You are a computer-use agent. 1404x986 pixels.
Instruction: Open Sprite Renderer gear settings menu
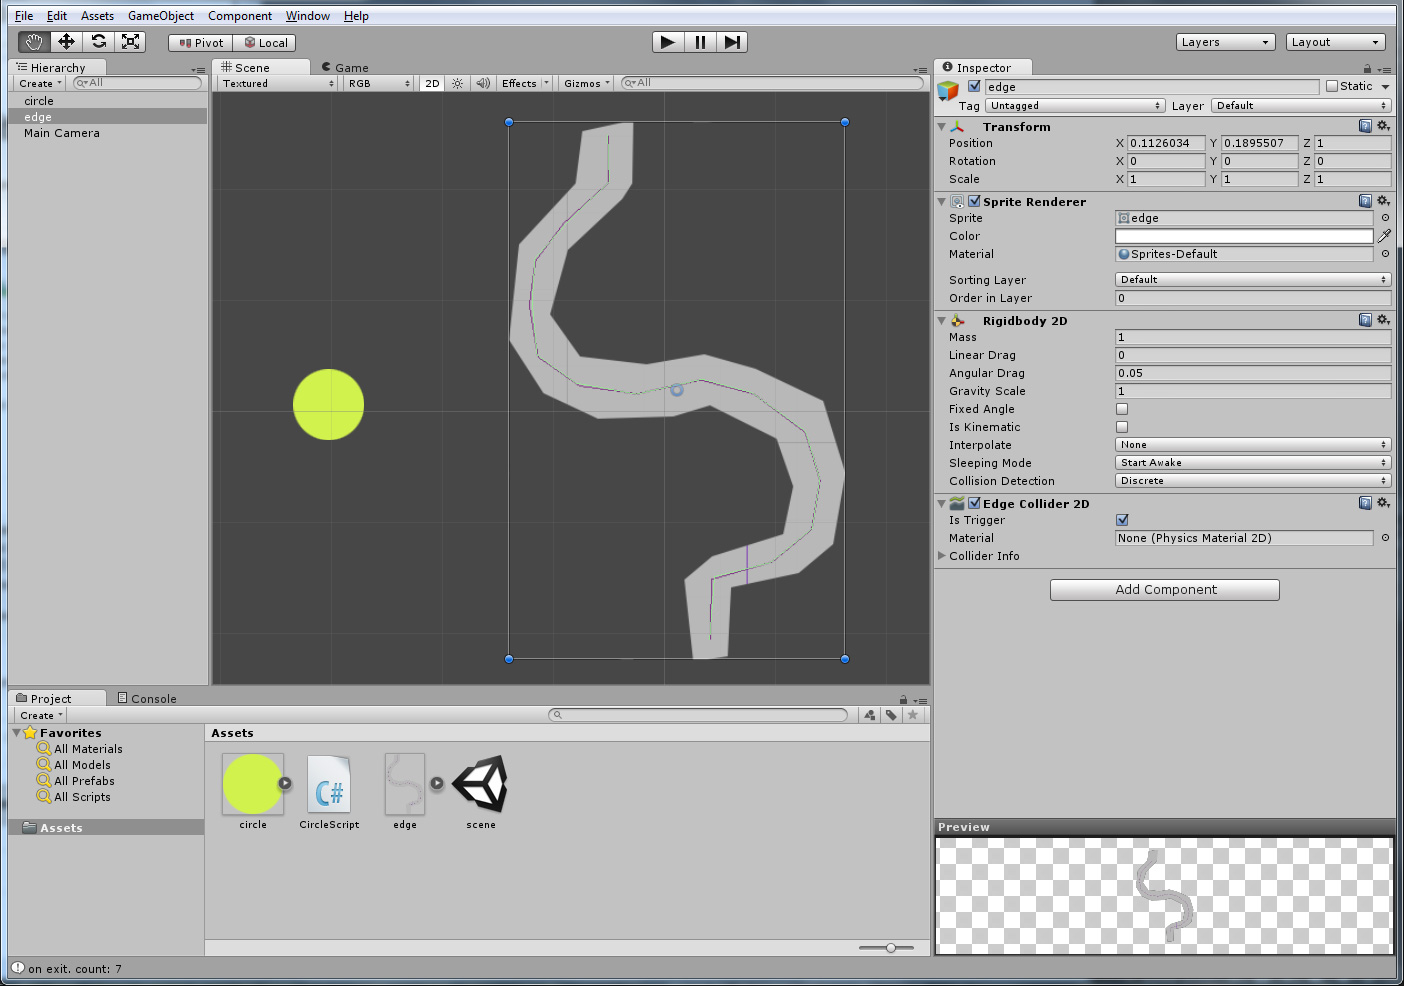coord(1384,201)
